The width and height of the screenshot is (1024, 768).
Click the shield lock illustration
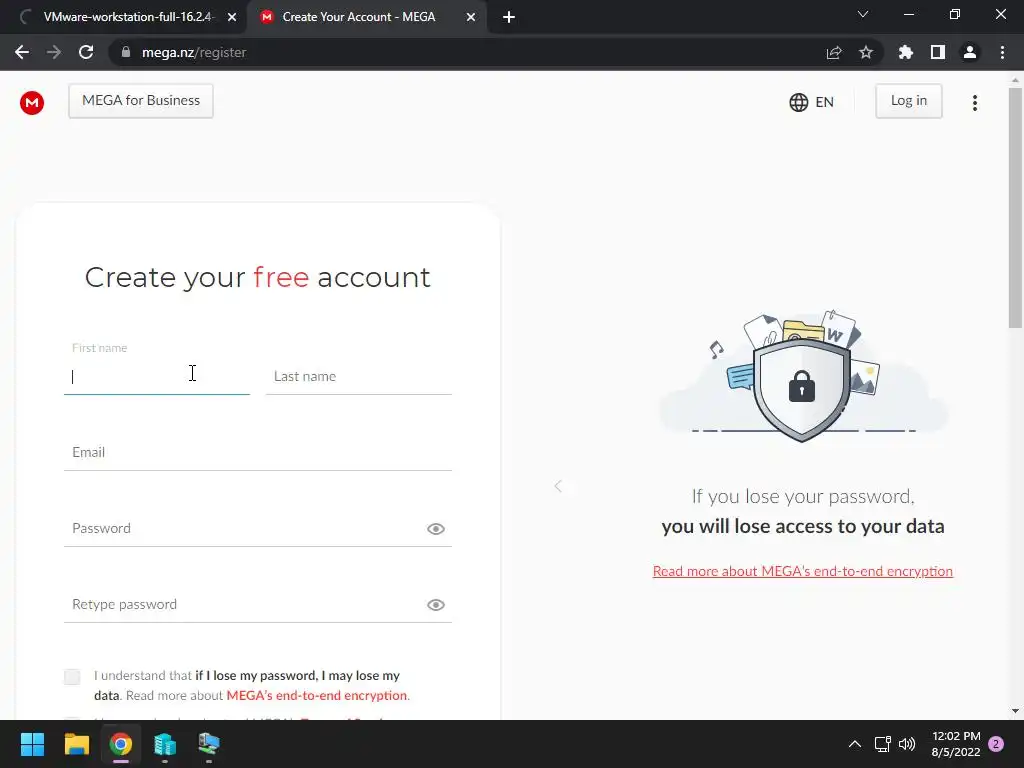pos(802,389)
